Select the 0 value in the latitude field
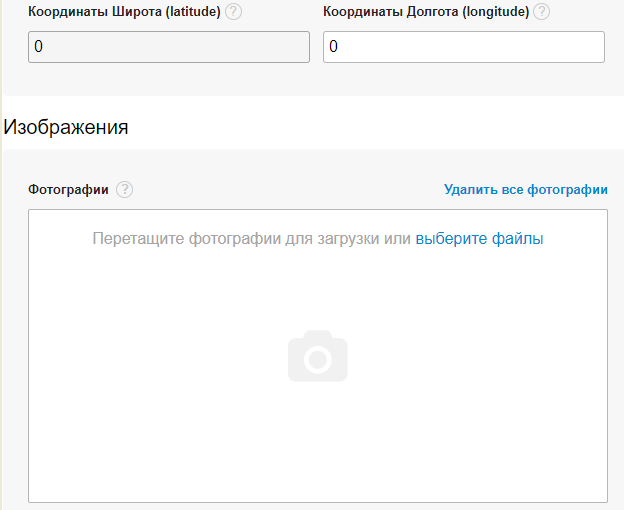Viewport: 624px width, 510px height. click(x=38, y=47)
